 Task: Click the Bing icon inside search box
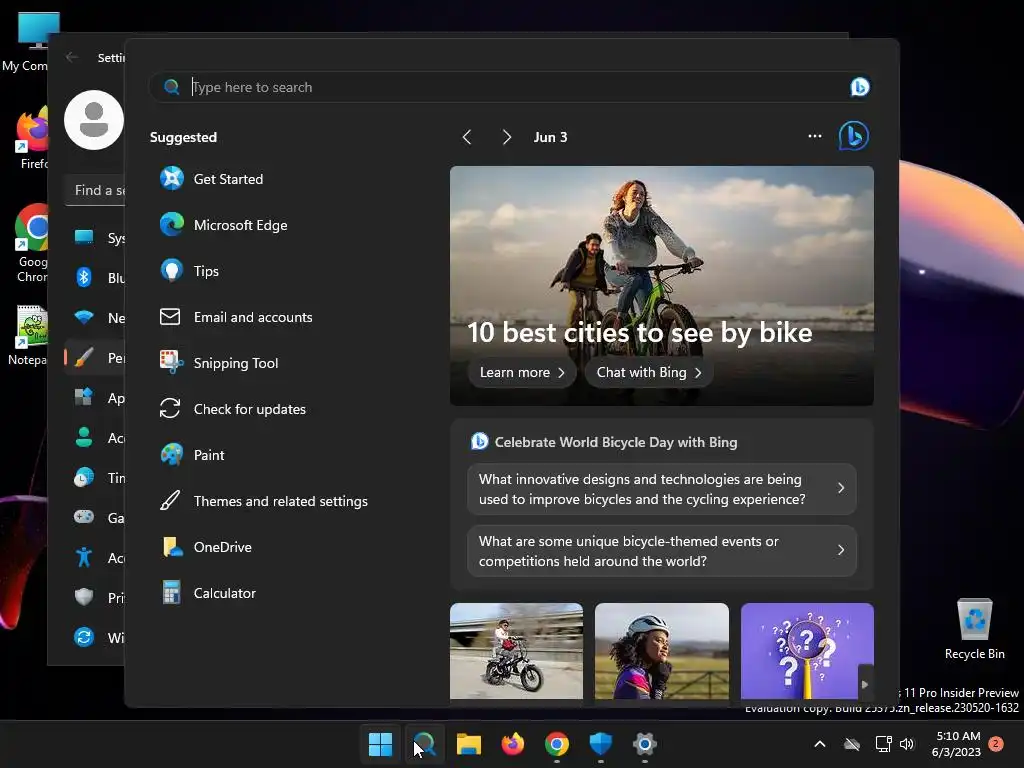[859, 87]
